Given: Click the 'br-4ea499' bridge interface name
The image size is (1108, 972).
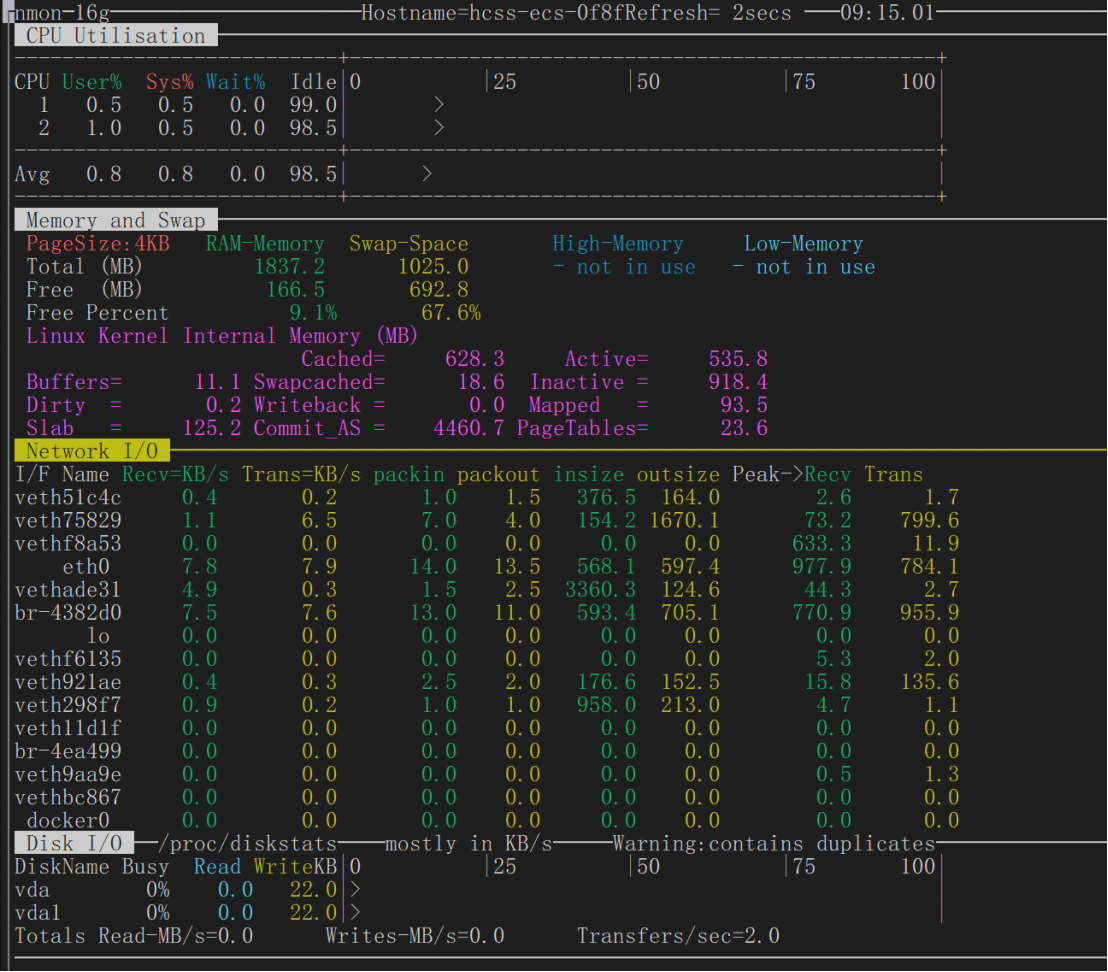Looking at the screenshot, I should click(x=68, y=751).
